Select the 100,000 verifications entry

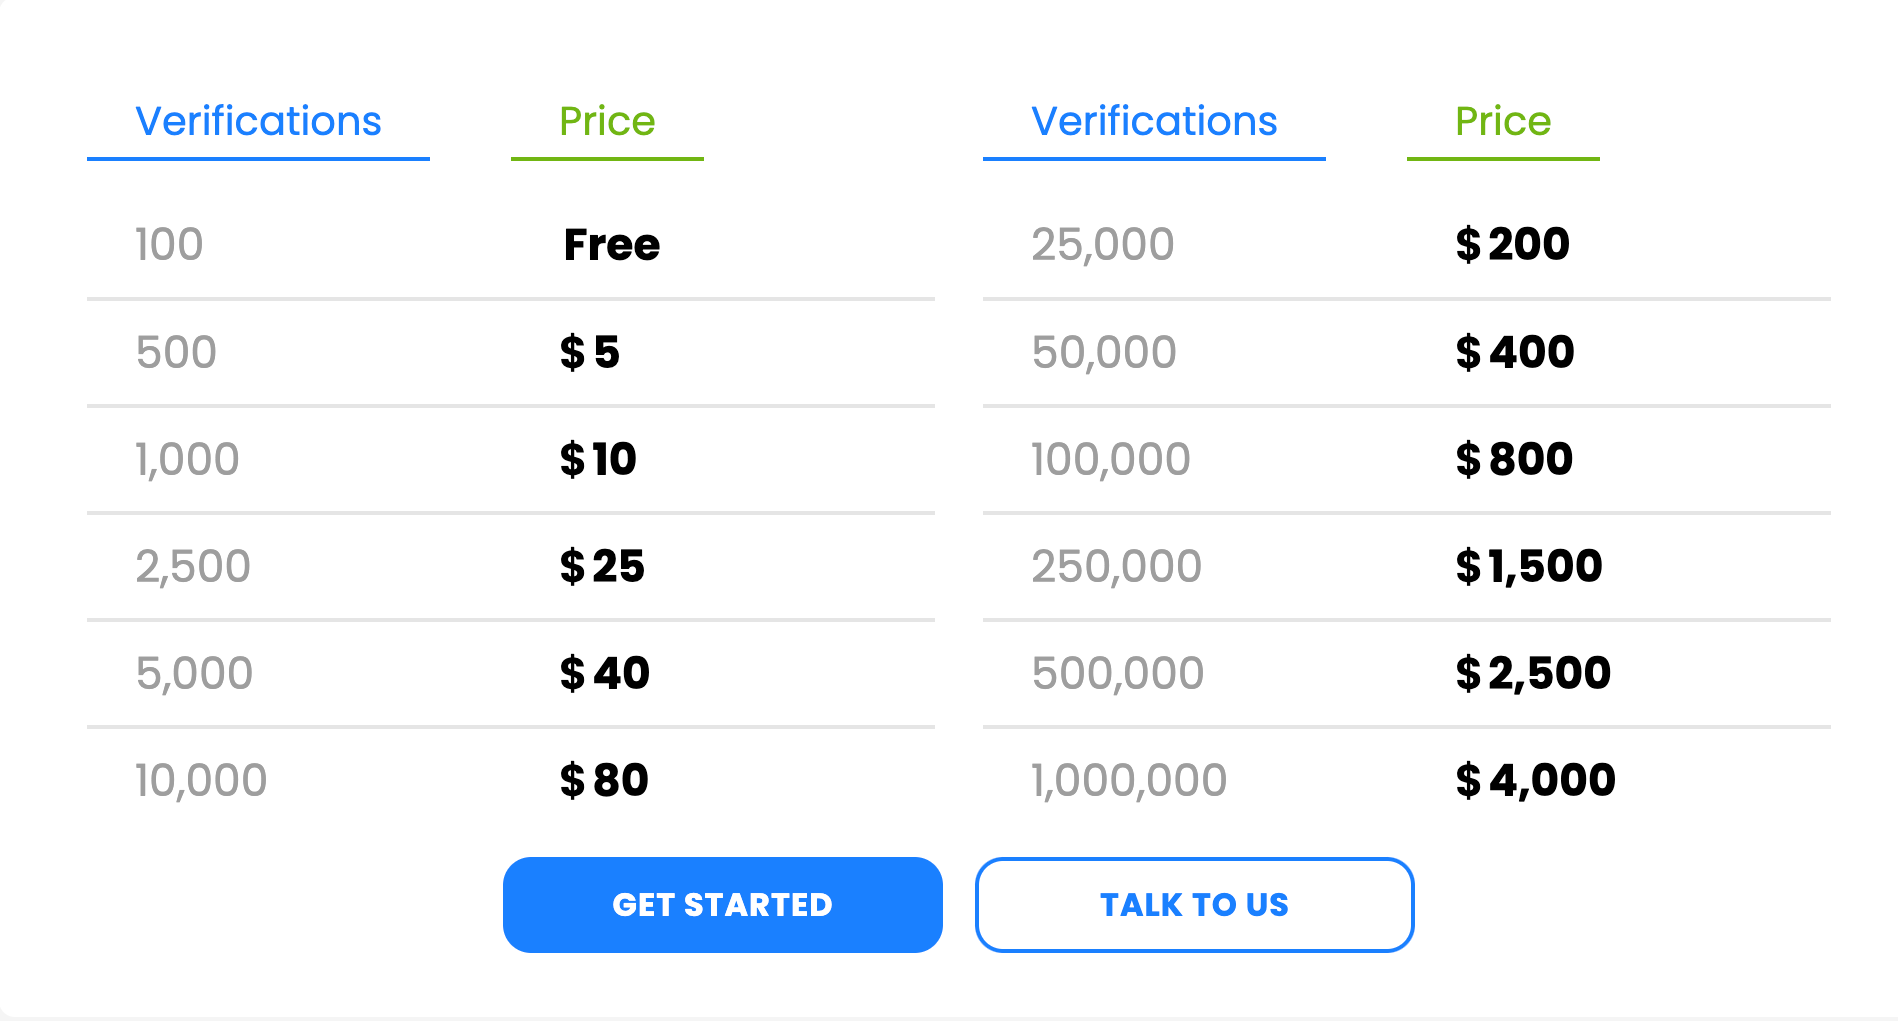tap(1110, 460)
